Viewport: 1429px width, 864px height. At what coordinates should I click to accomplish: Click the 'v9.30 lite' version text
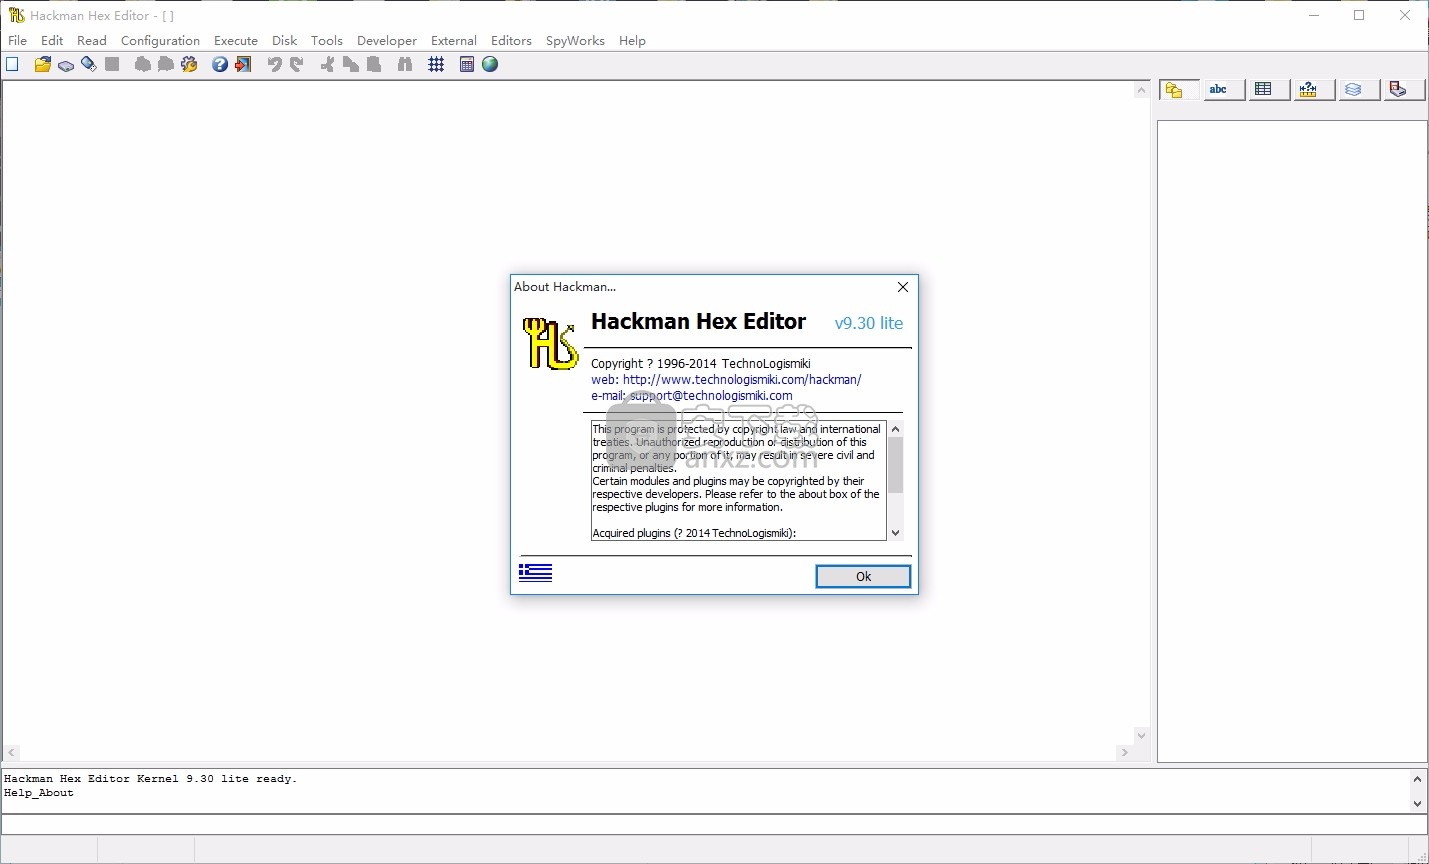(869, 323)
